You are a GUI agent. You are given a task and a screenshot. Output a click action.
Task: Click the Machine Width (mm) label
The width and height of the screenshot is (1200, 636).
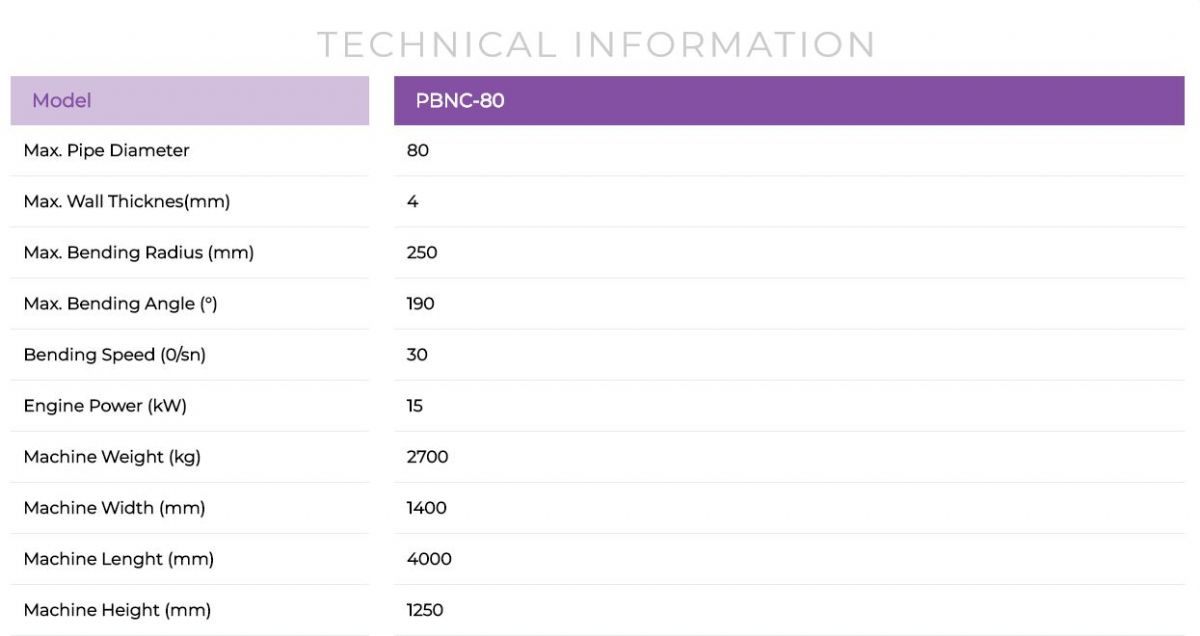[114, 508]
